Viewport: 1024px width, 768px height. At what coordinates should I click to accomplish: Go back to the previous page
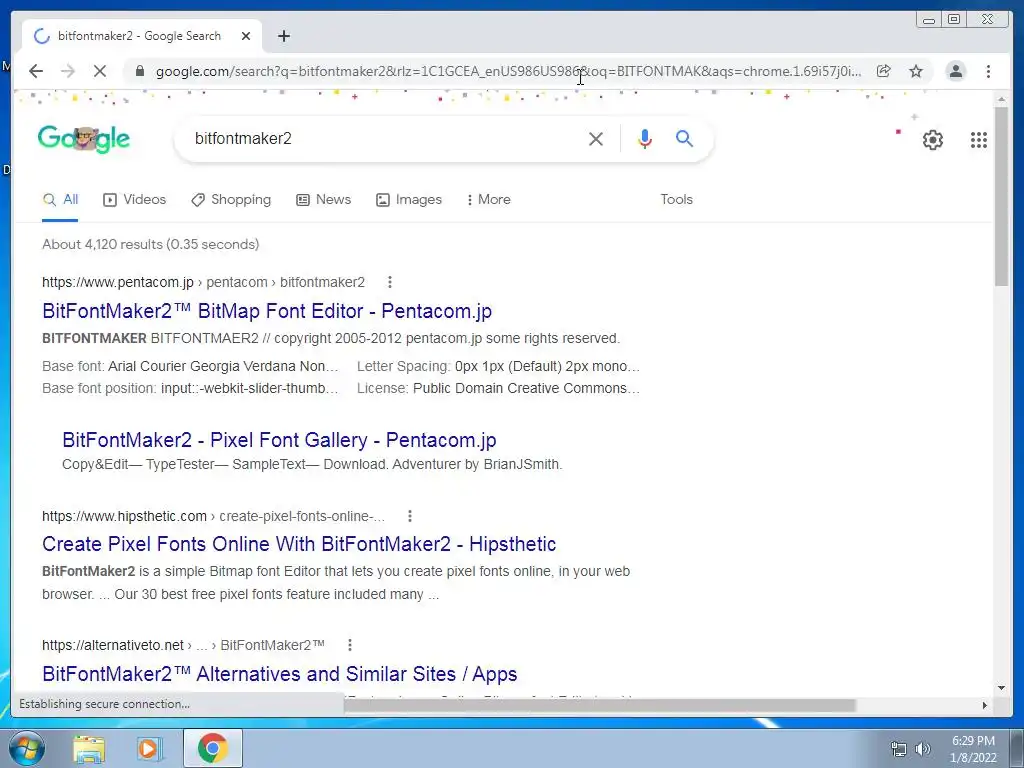(x=36, y=71)
